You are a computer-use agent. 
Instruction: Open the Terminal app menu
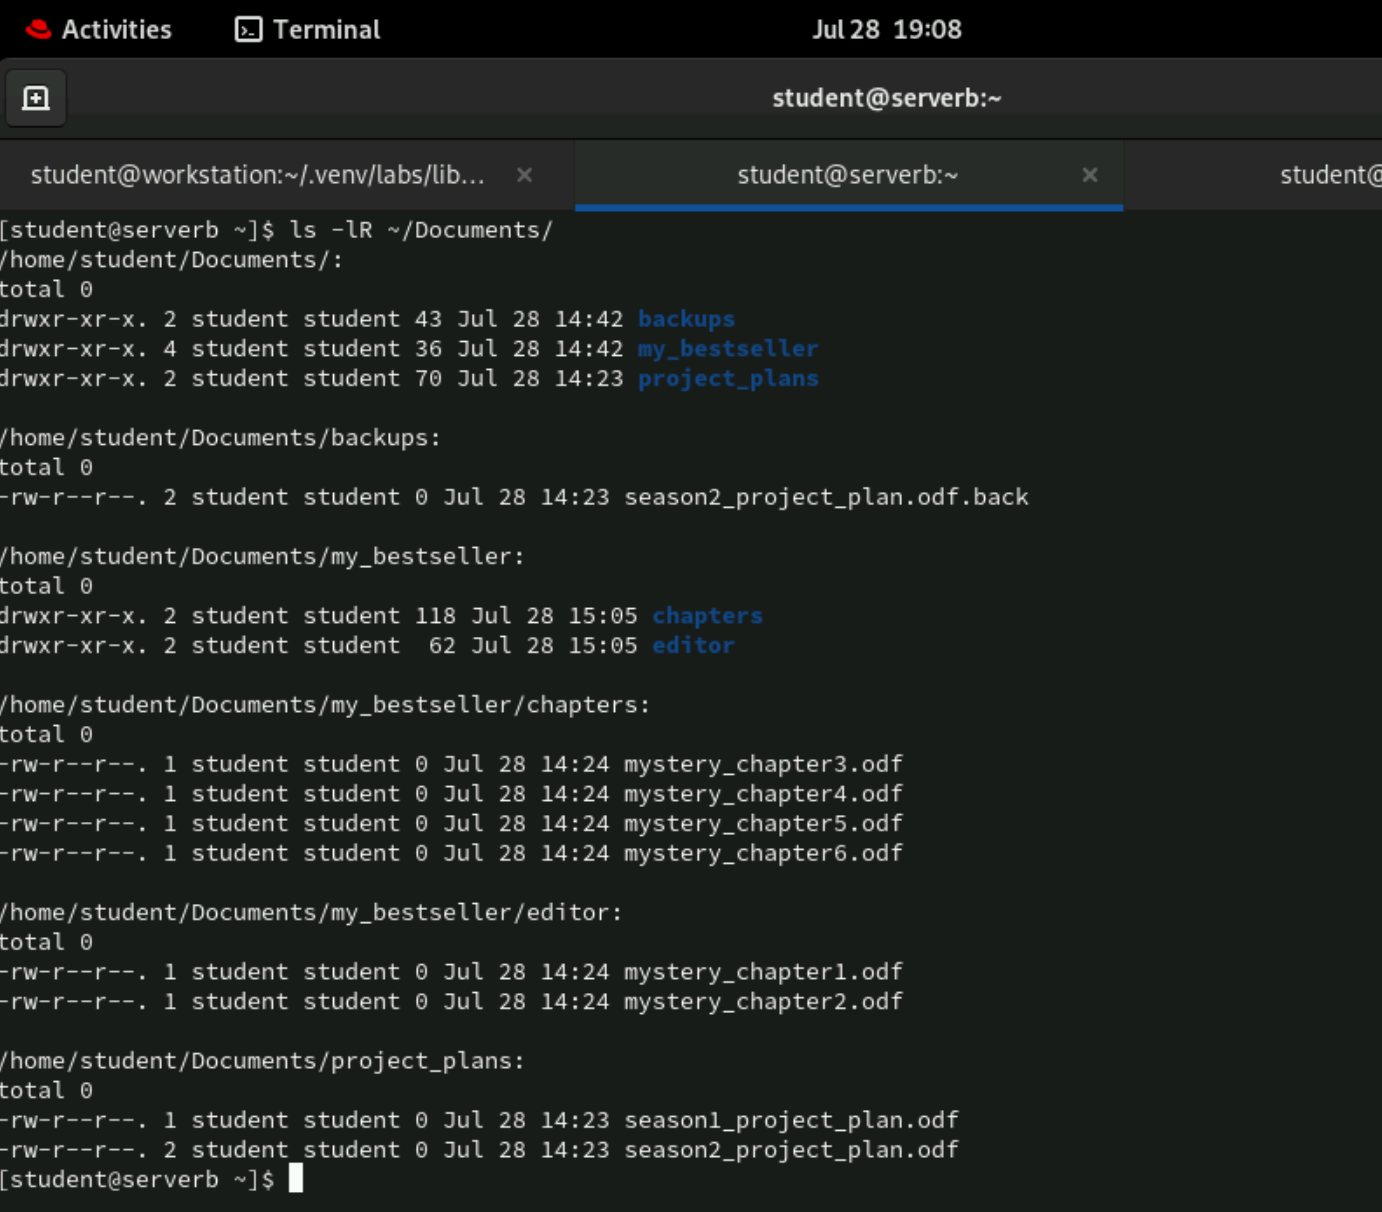(x=308, y=29)
